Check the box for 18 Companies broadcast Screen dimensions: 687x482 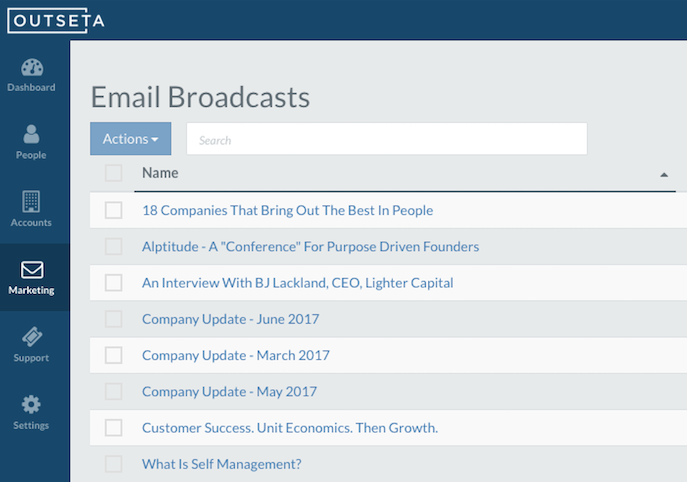(113, 210)
